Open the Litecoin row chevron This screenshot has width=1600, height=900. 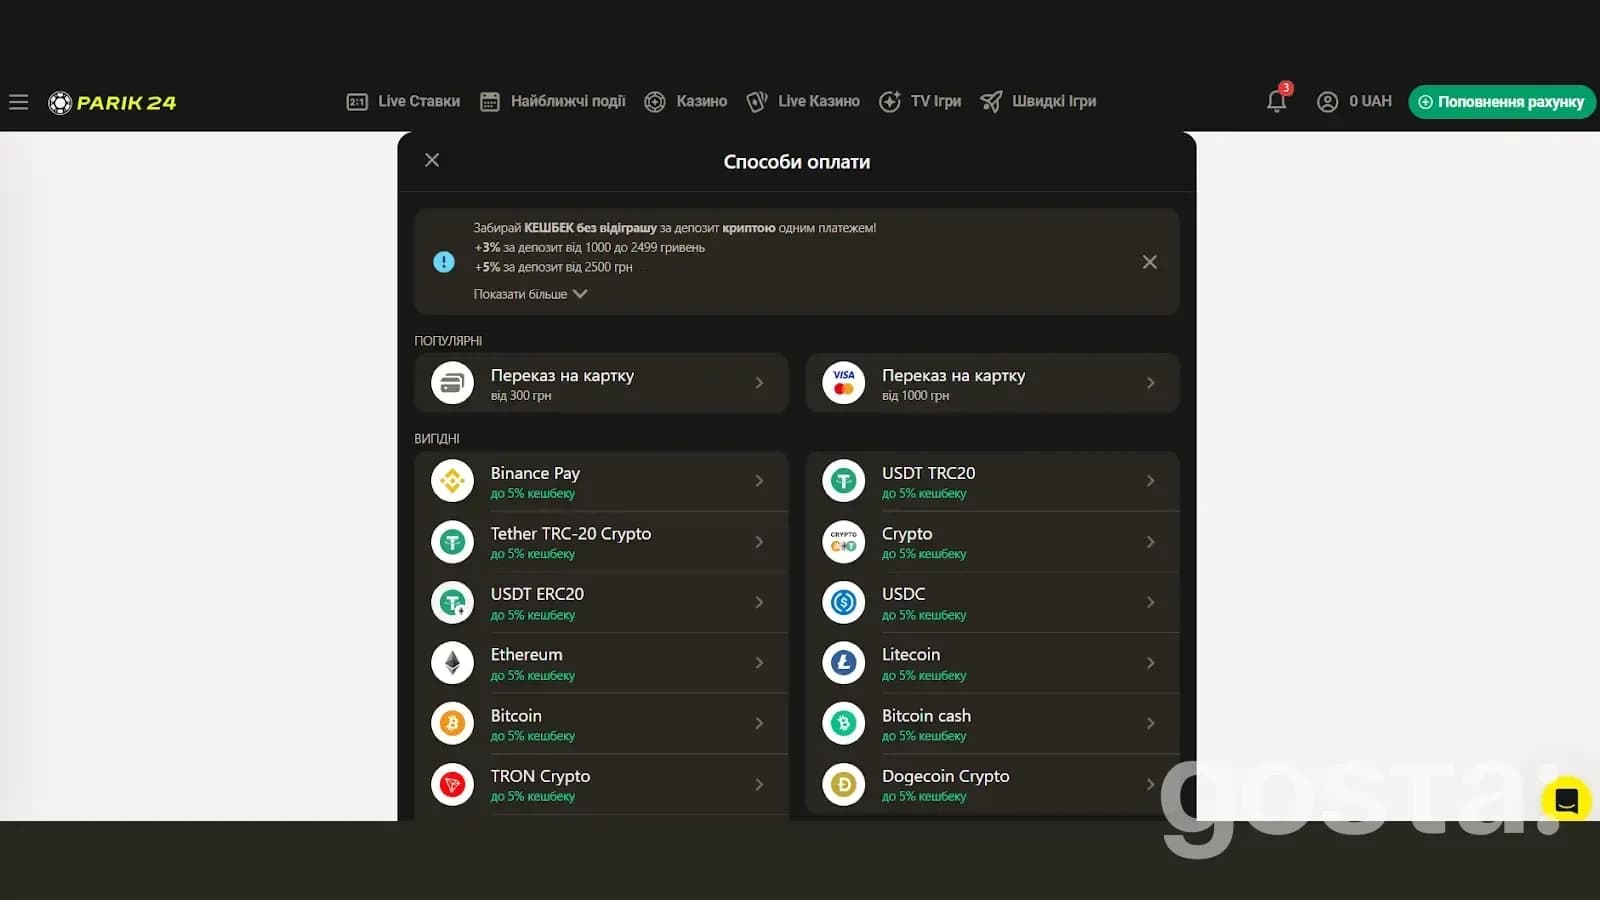coord(1151,663)
